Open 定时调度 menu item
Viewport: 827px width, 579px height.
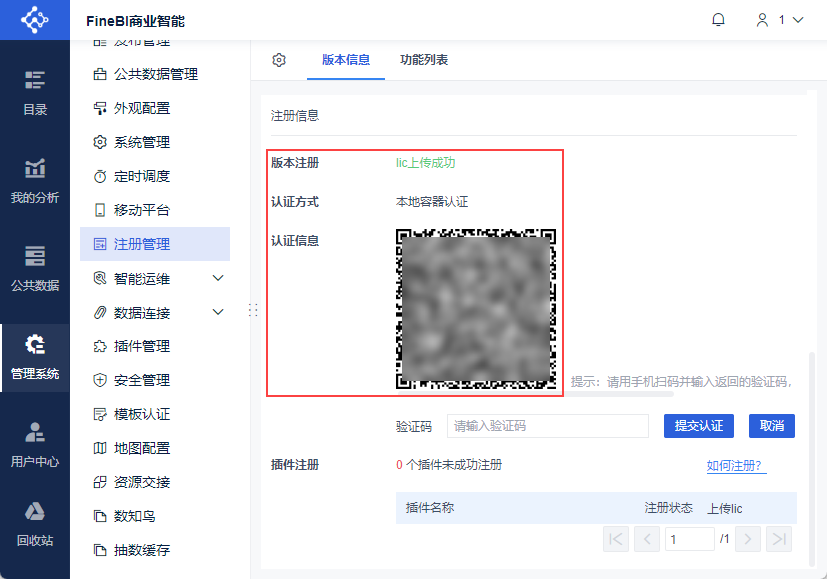[x=155, y=176]
